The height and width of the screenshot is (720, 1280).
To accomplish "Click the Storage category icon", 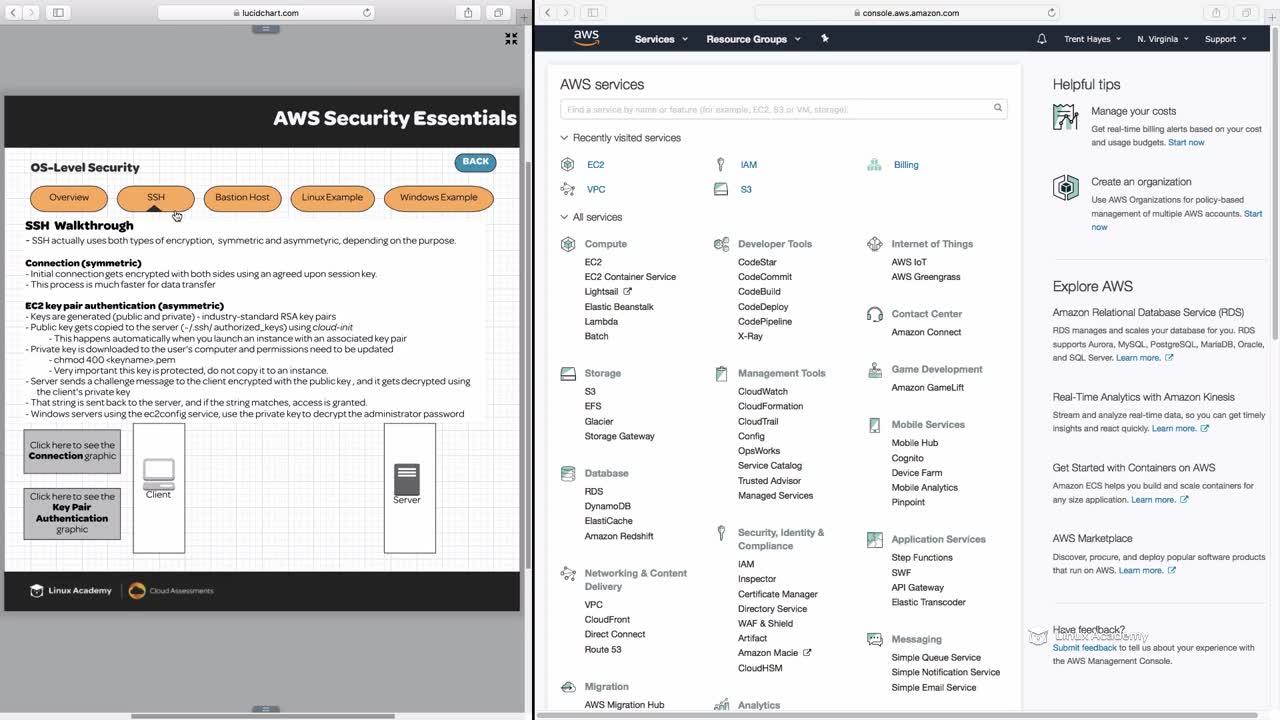I will coord(568,373).
